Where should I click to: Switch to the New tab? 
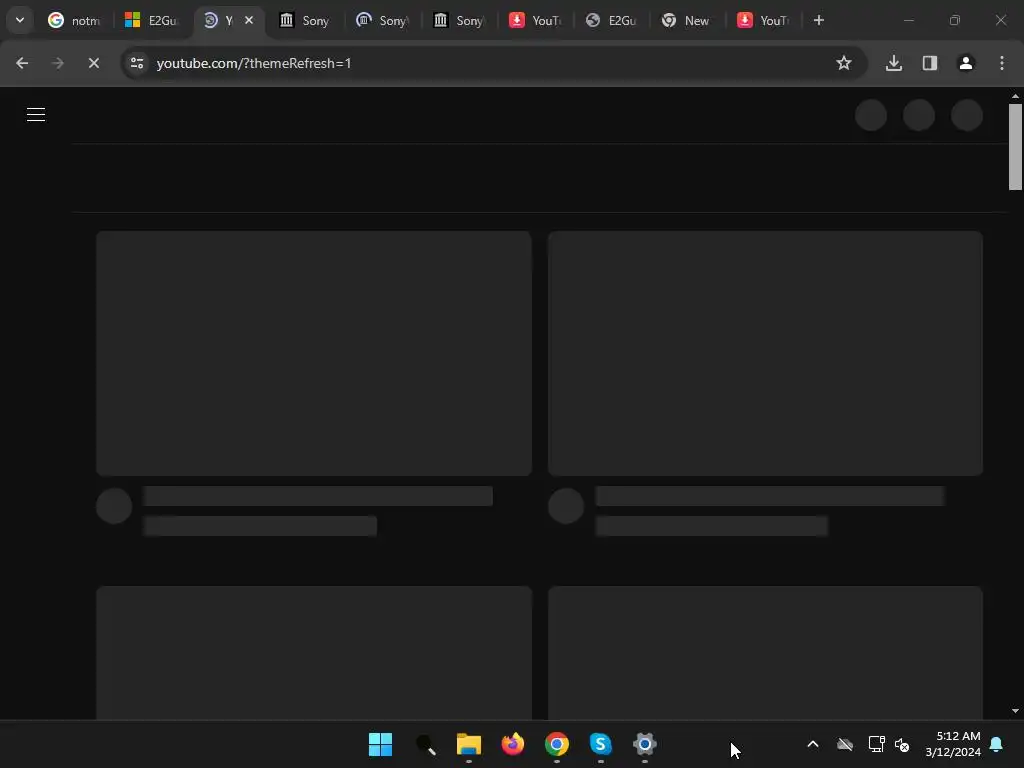[686, 20]
